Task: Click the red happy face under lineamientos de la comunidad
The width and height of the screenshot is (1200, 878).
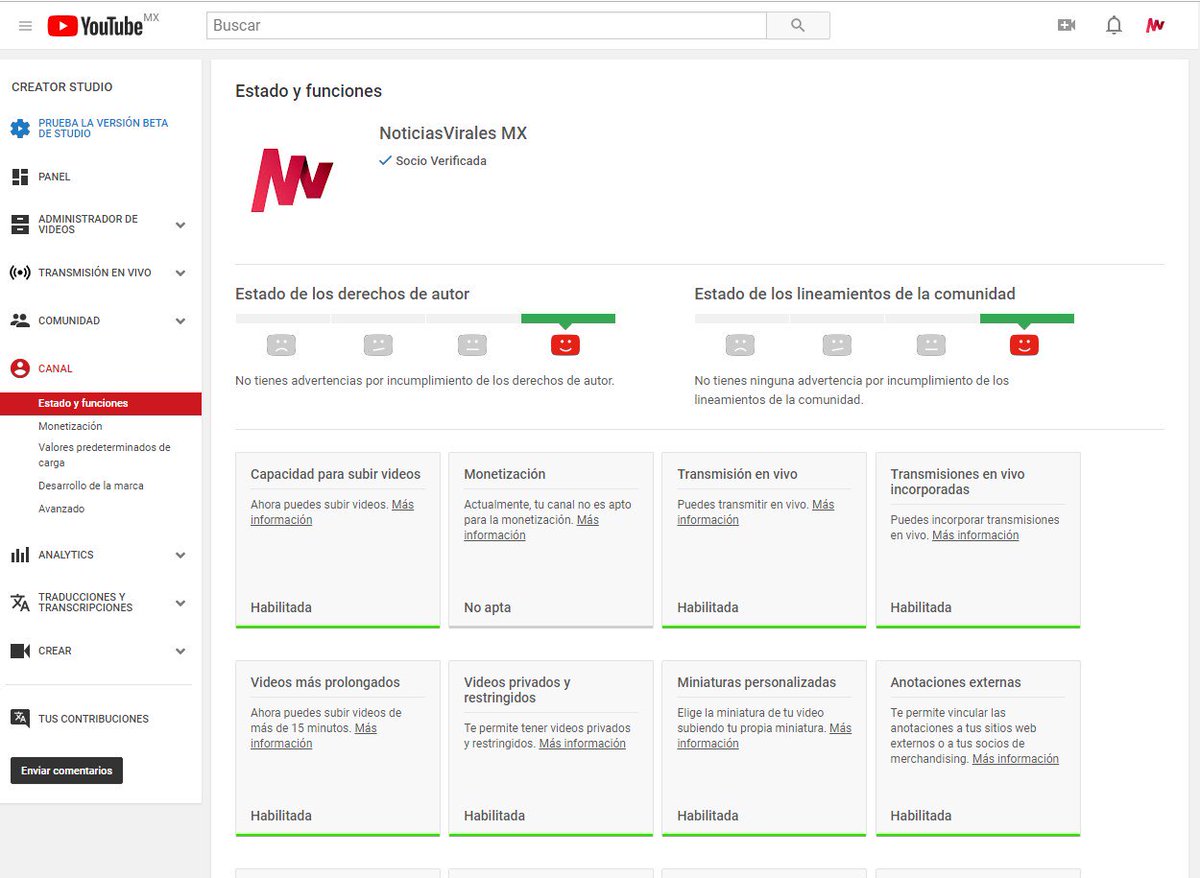Action: pos(1024,345)
